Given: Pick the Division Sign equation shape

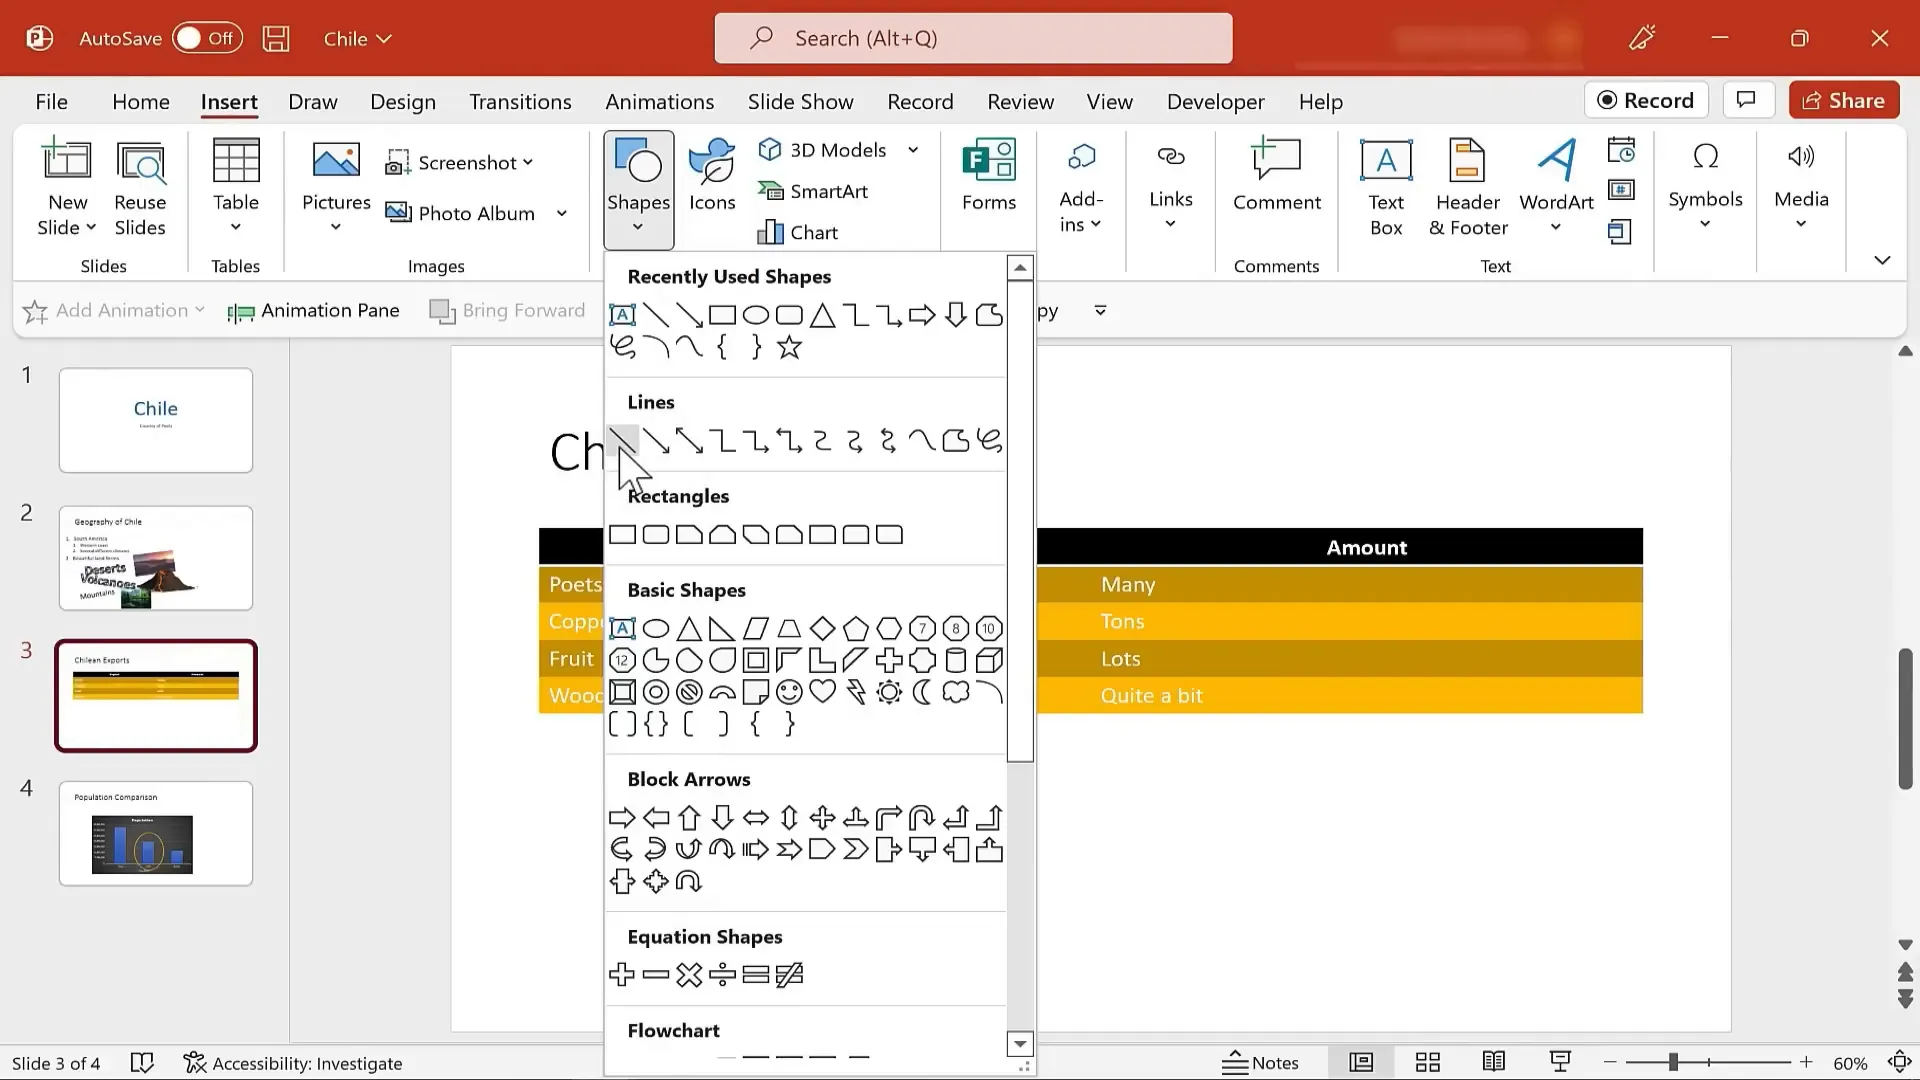Looking at the screenshot, I should 722,974.
